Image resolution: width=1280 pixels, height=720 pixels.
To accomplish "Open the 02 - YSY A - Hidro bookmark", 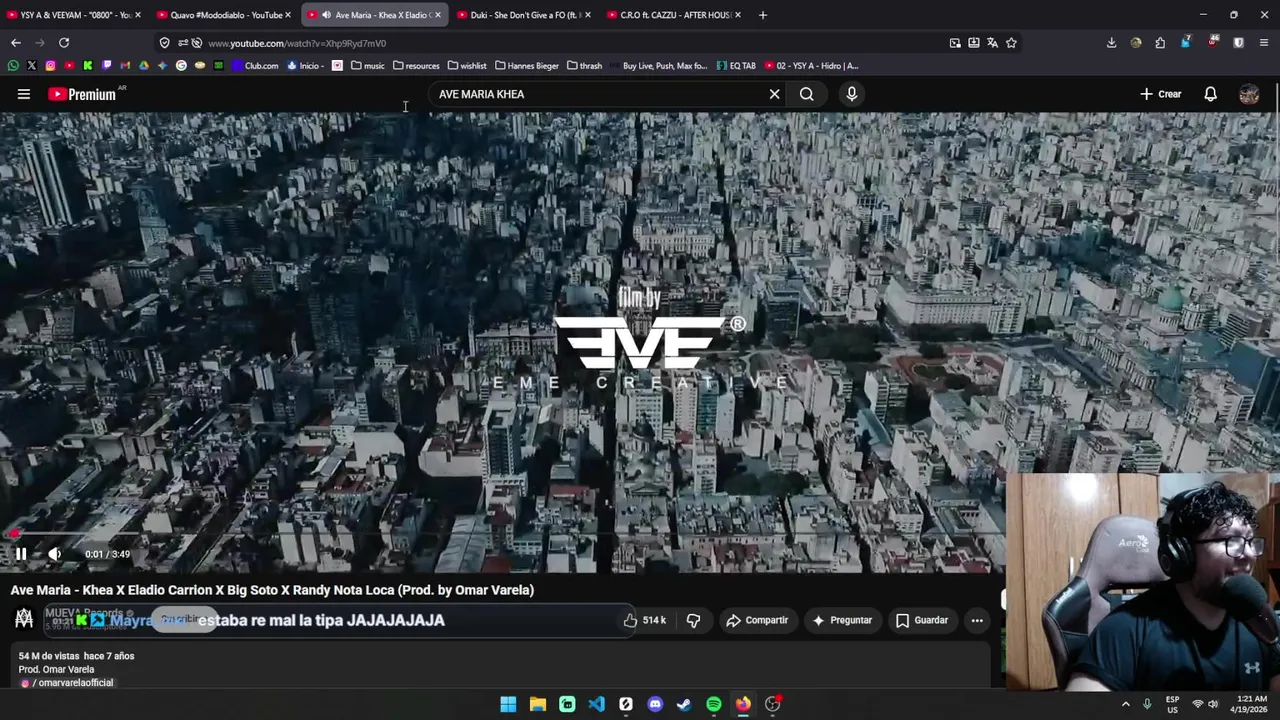I will pyautogui.click(x=811, y=66).
